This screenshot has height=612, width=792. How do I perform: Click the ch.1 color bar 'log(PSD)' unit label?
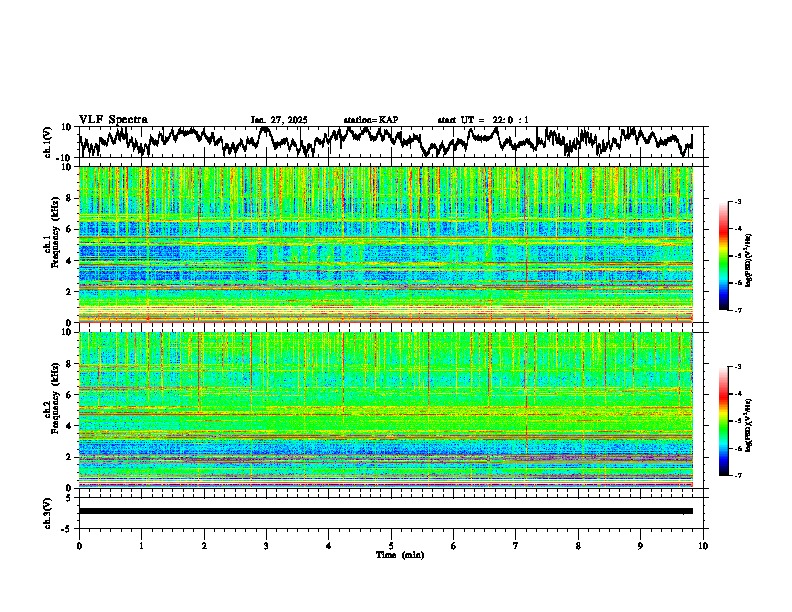point(749,261)
